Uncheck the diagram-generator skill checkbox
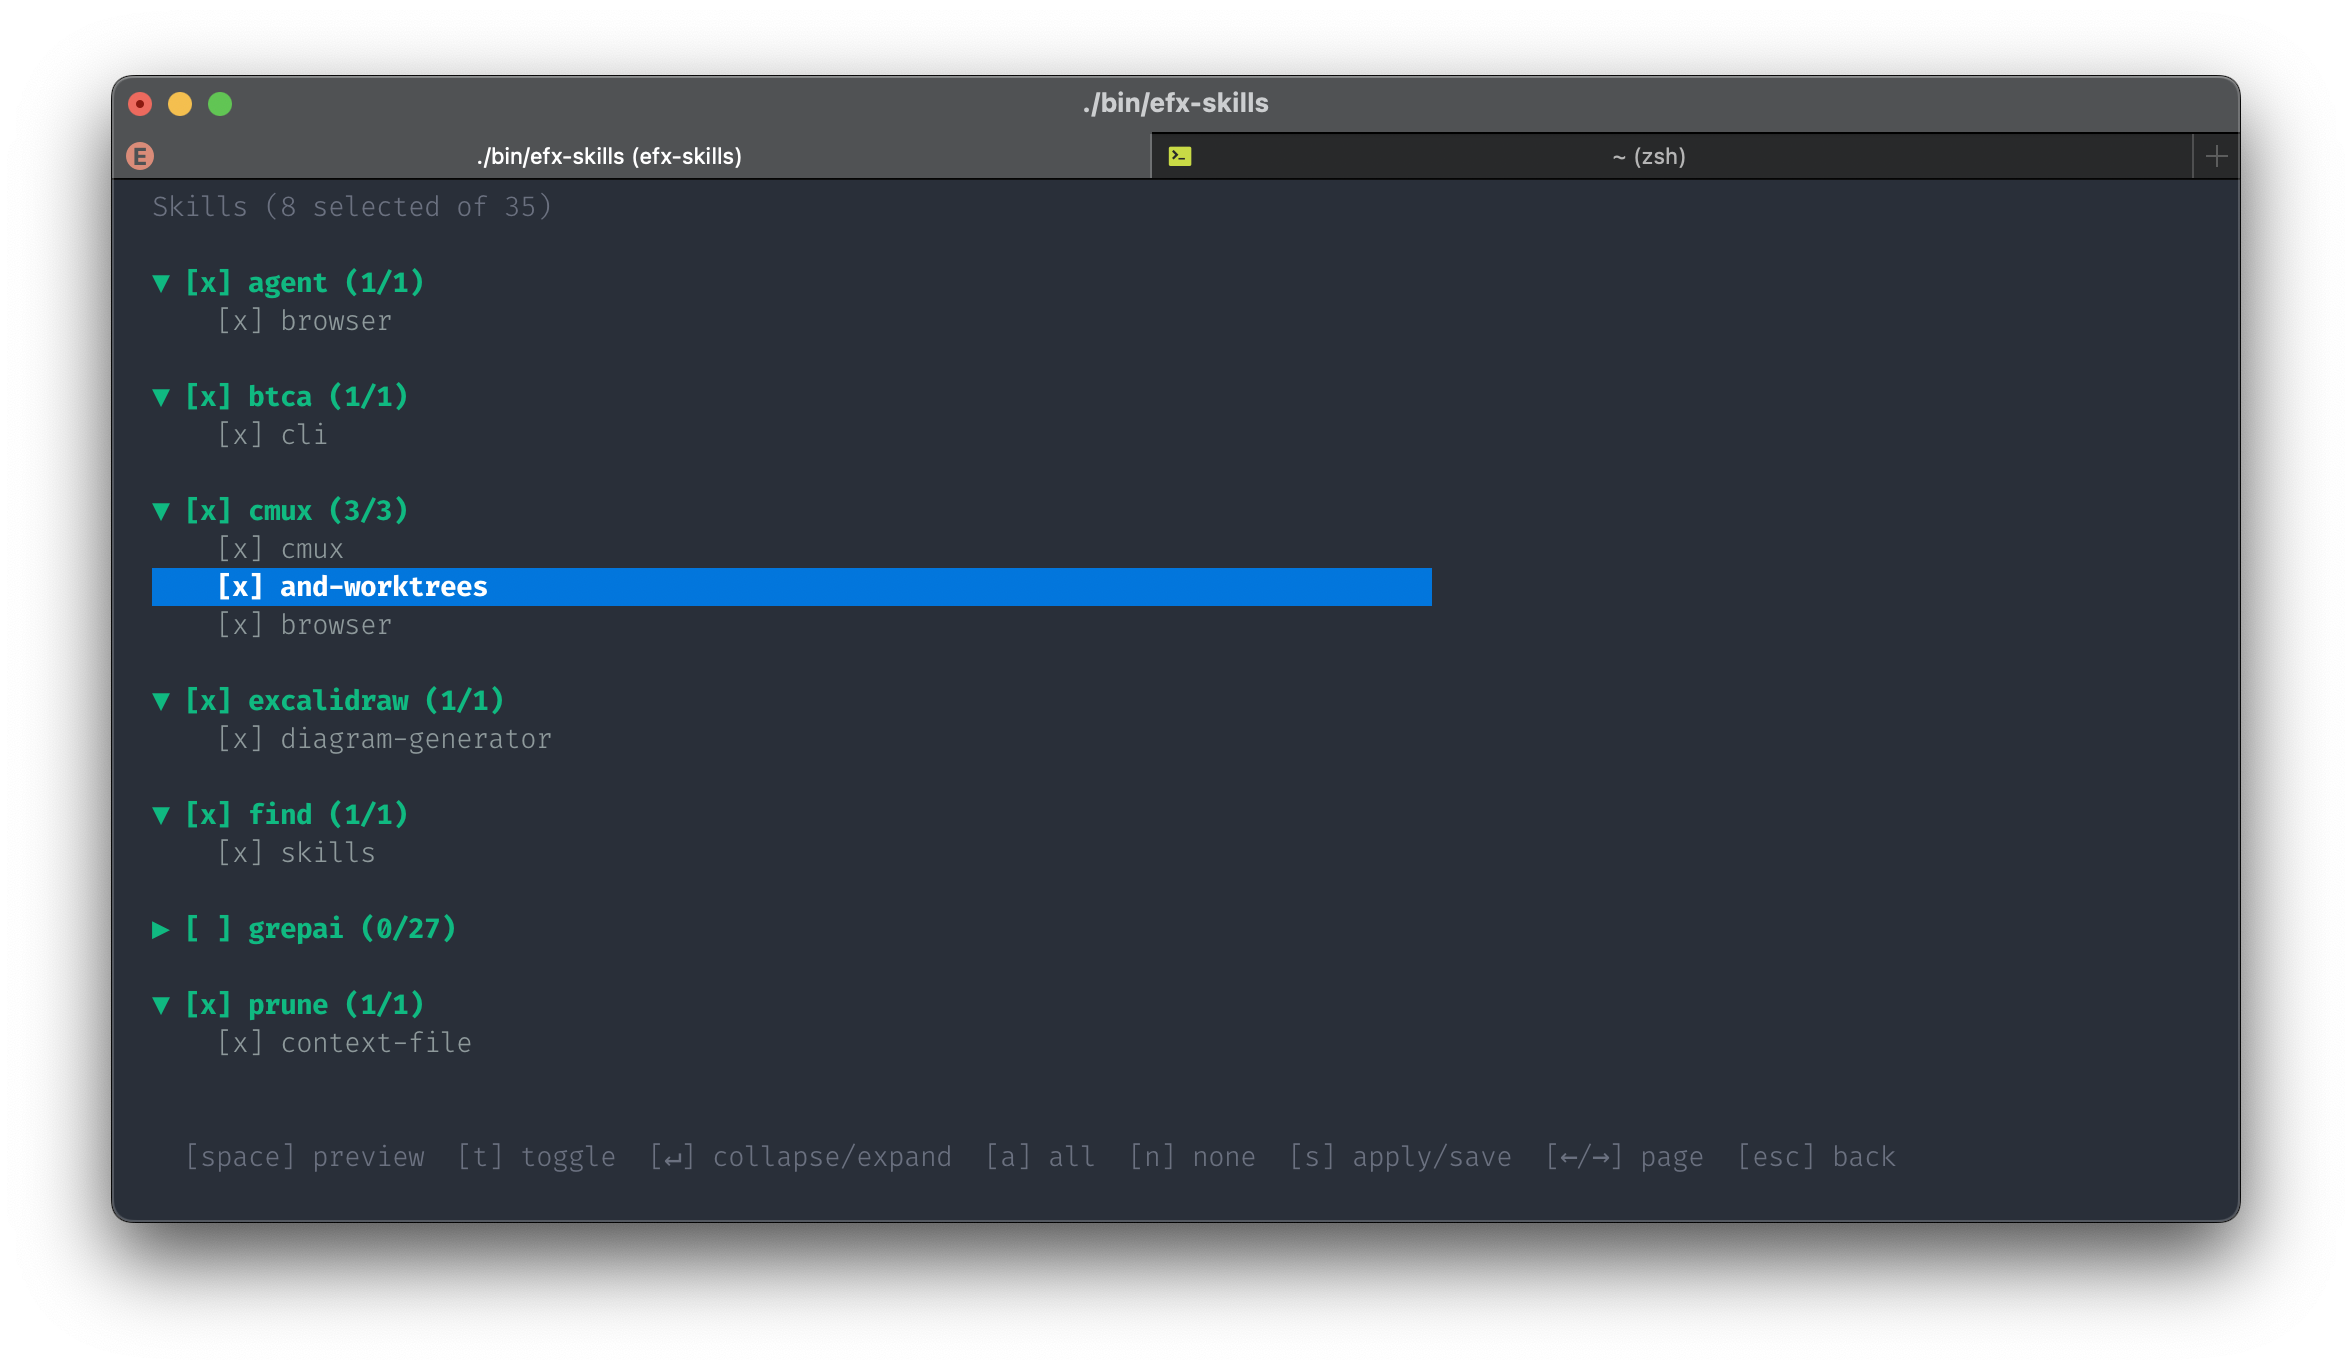2352x1370 pixels. coord(240,739)
